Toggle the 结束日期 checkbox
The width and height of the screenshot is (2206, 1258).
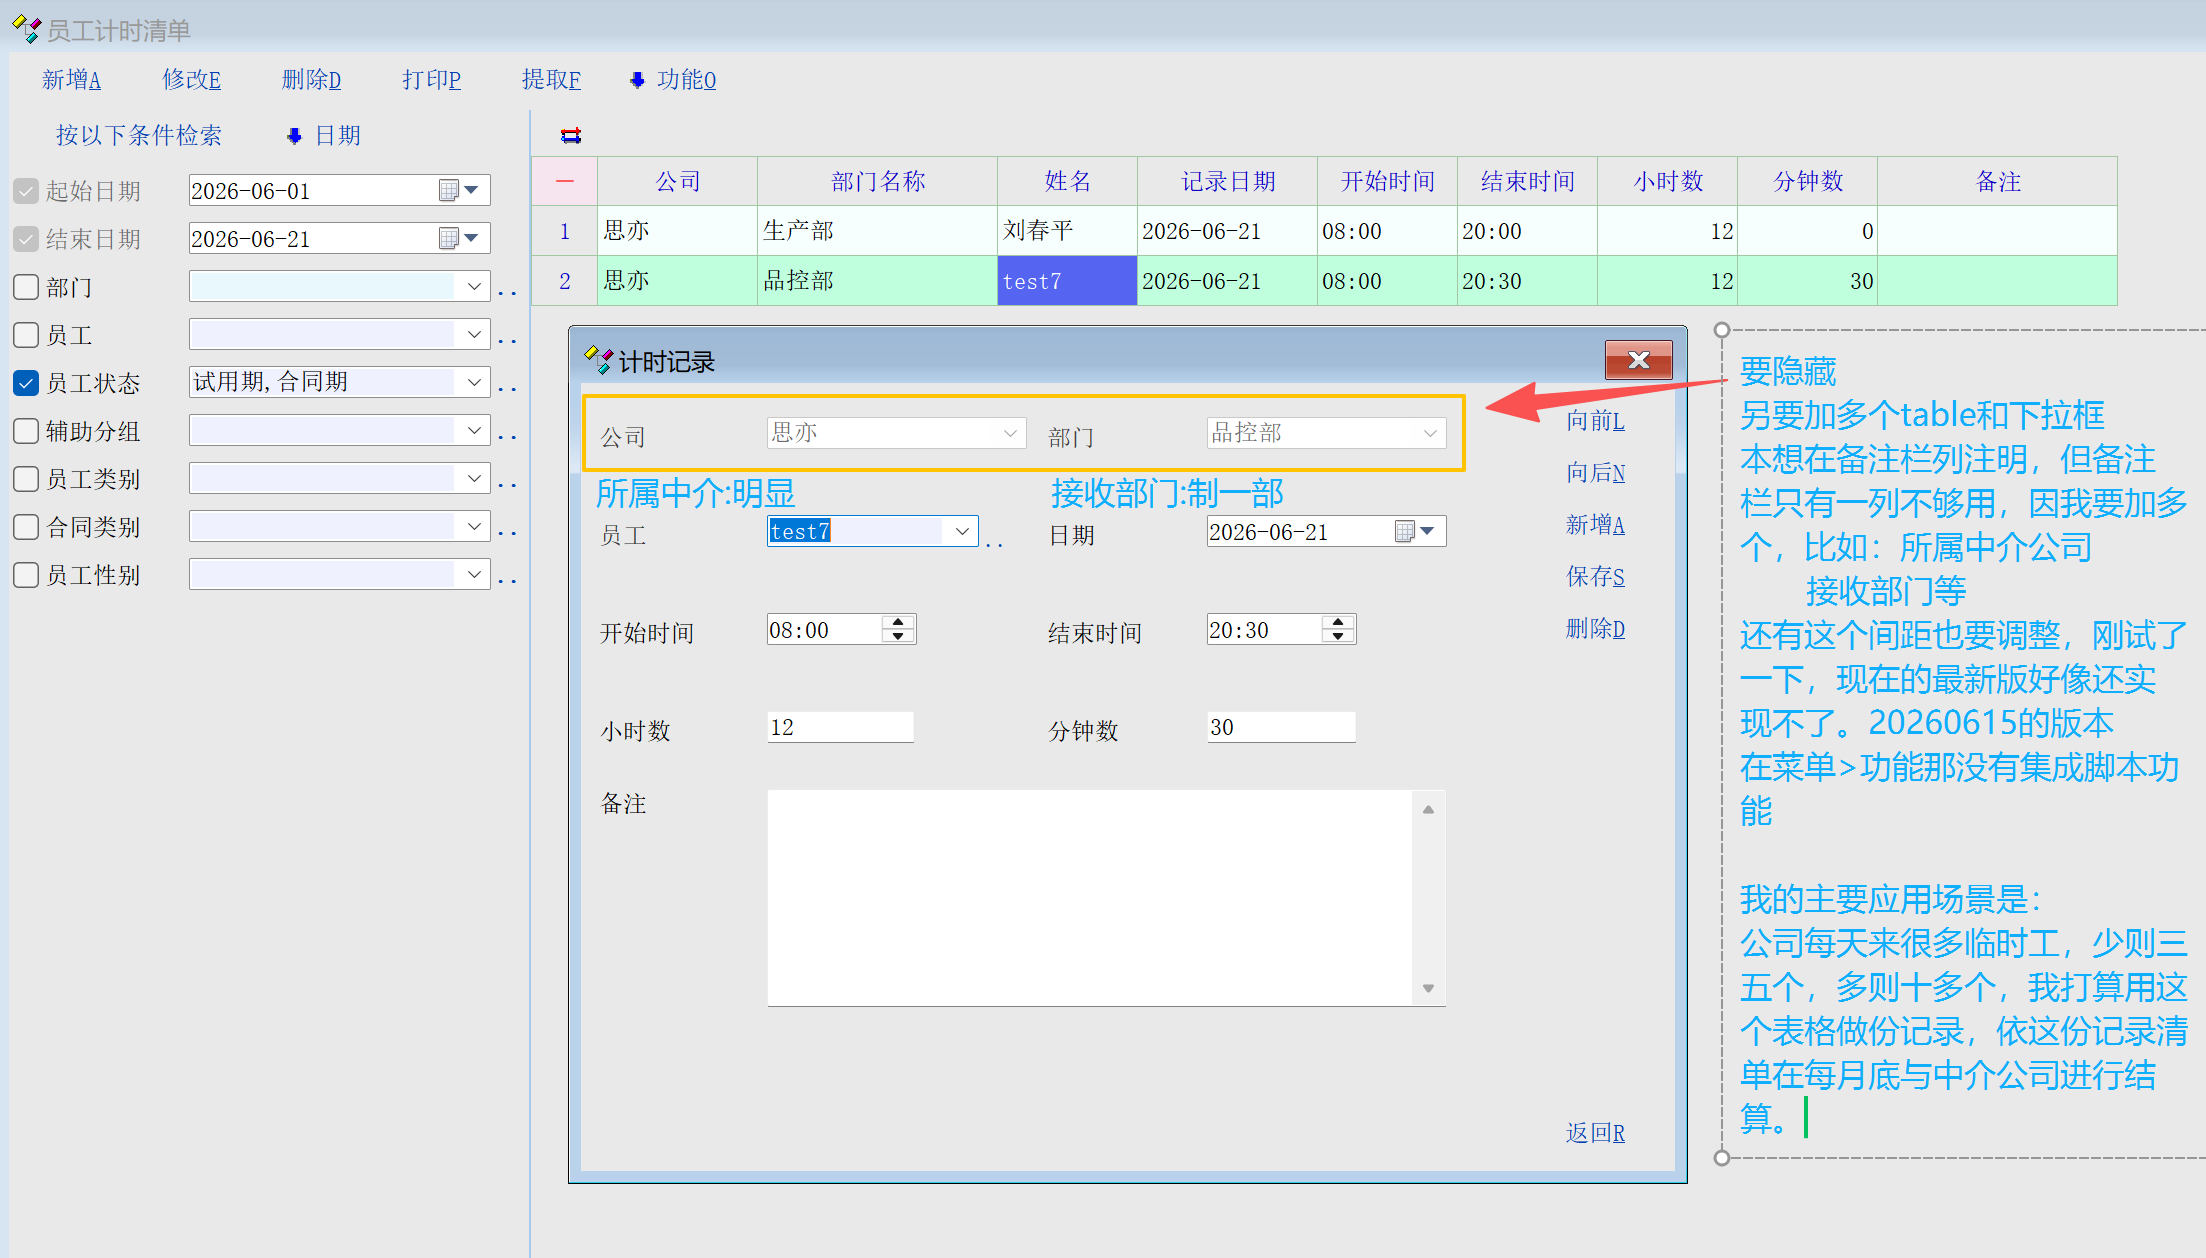point(26,239)
